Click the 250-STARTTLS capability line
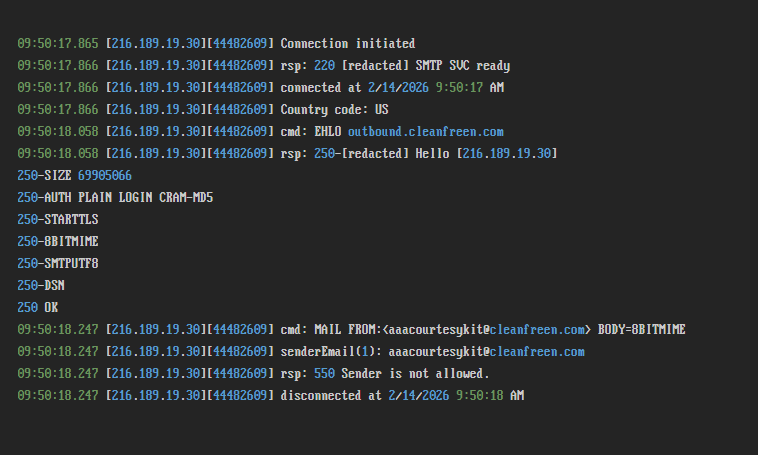Screen dimensions: 758x455 (x=58, y=219)
